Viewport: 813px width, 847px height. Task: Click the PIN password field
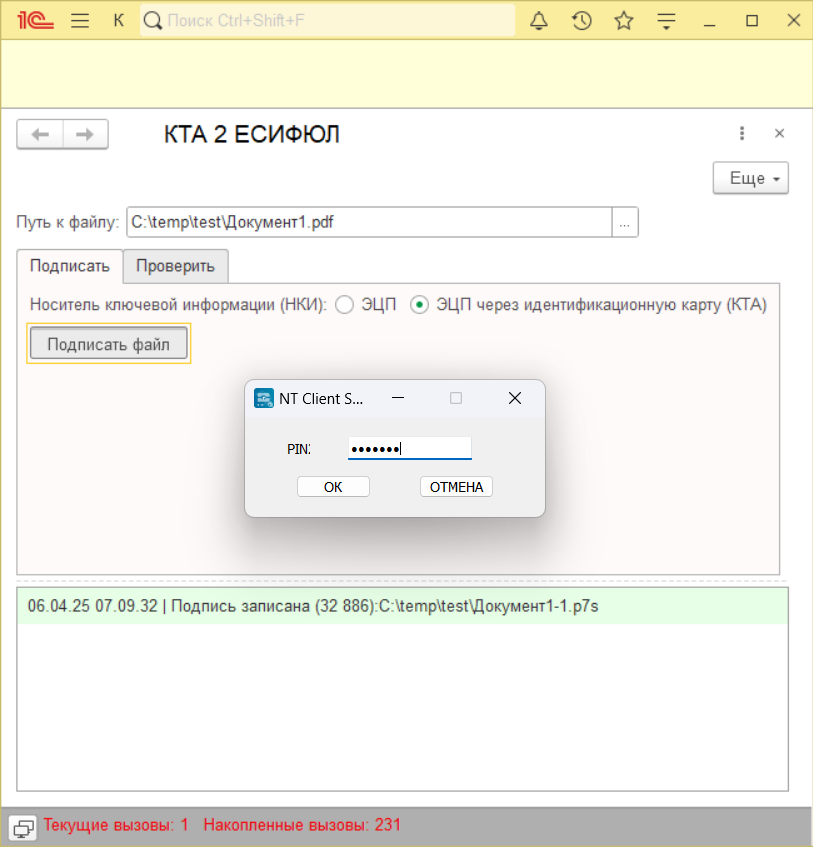click(x=409, y=448)
